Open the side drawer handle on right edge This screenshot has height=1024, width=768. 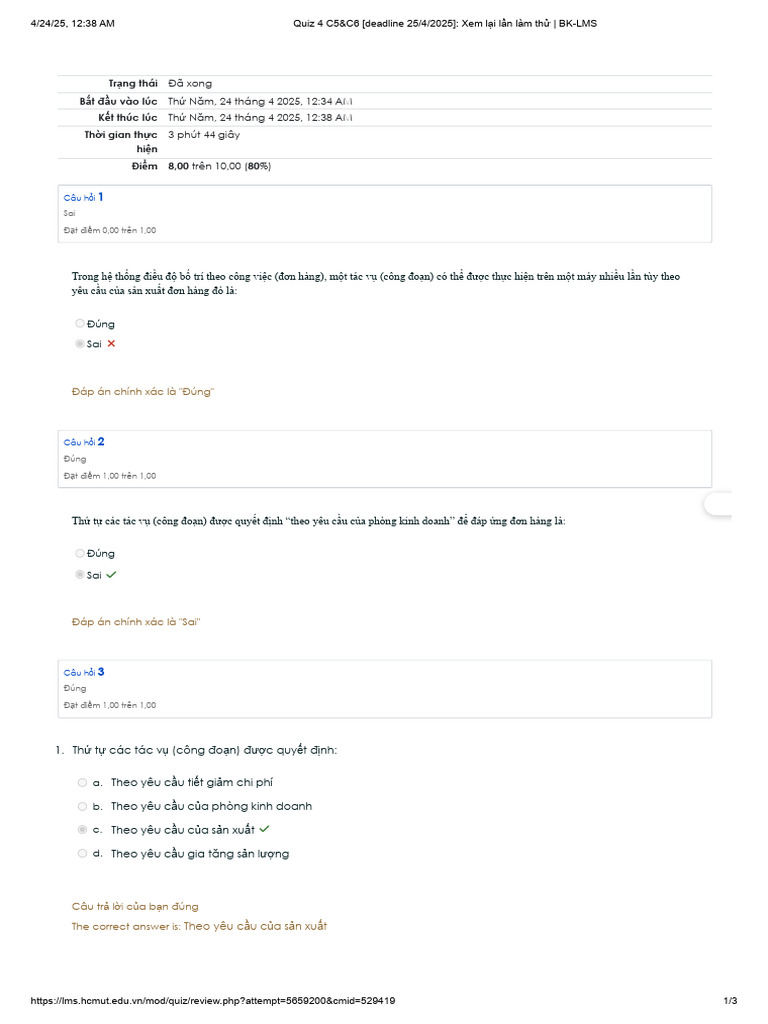point(719,505)
